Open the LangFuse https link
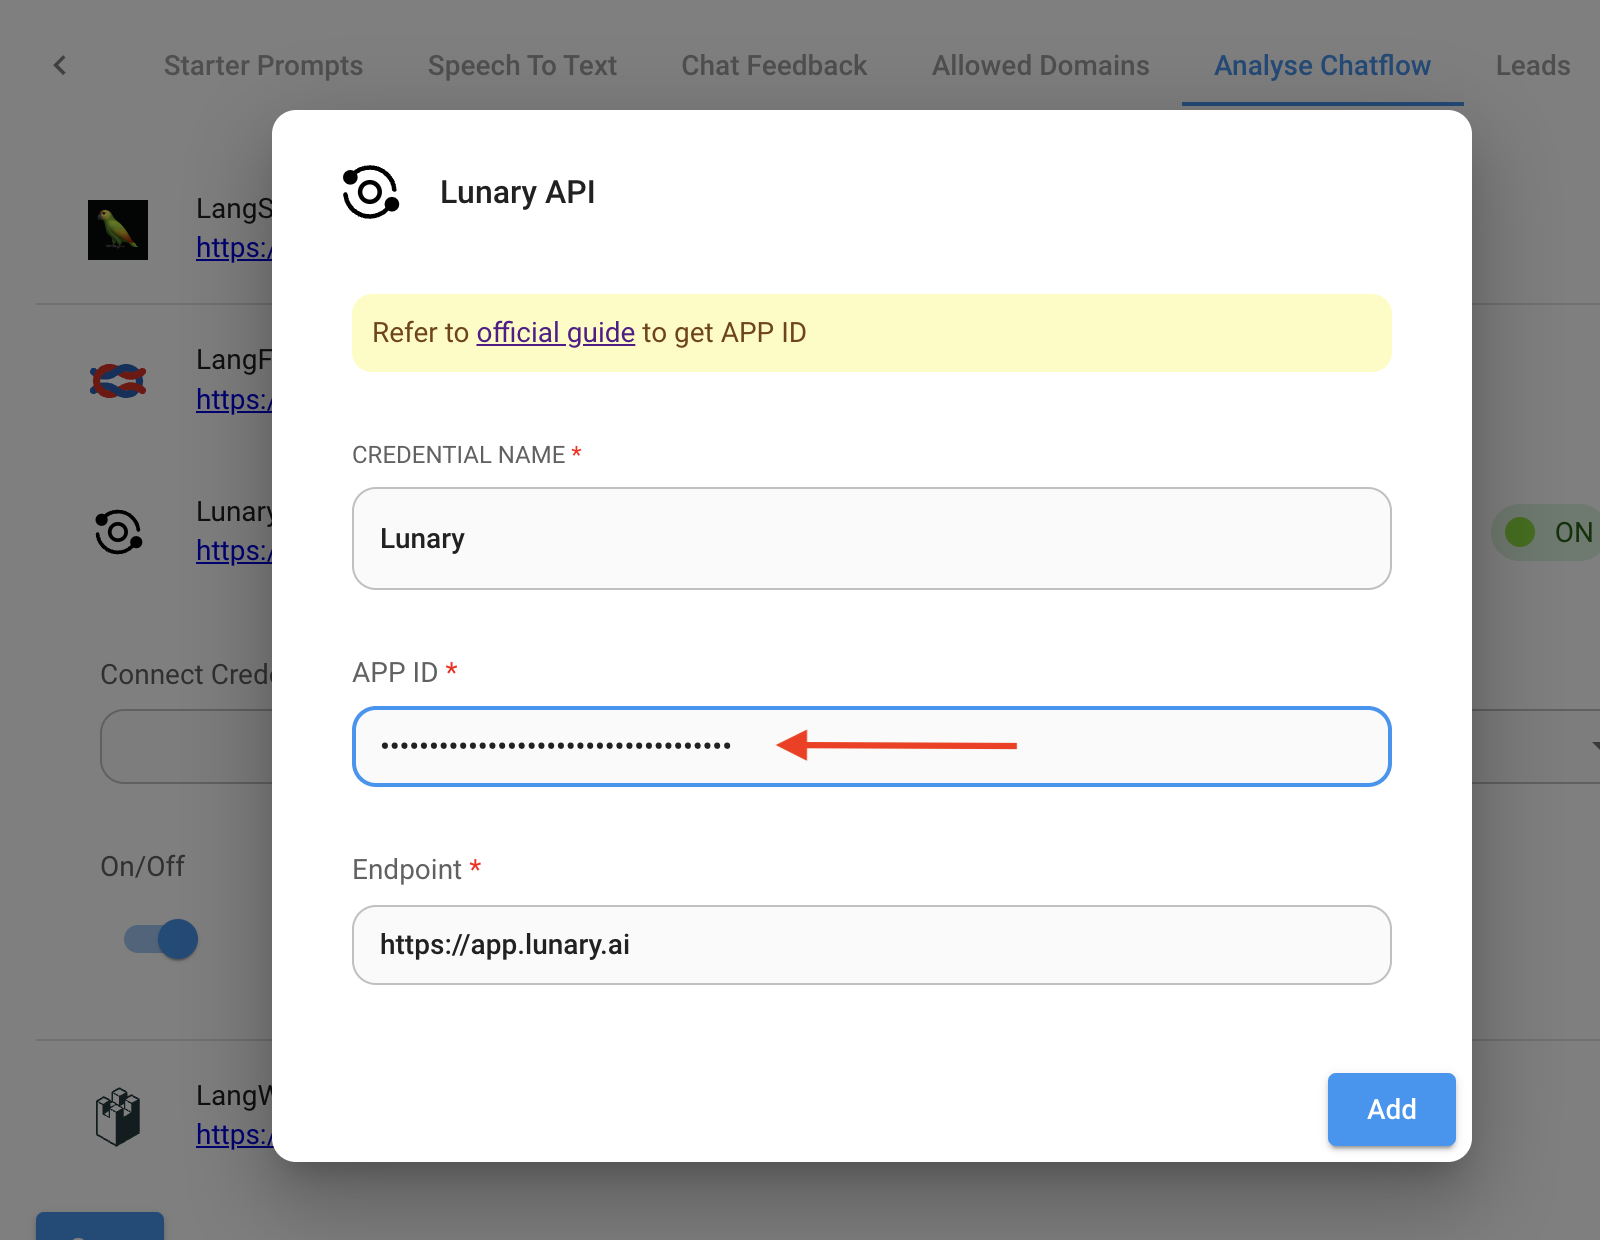 click(234, 400)
